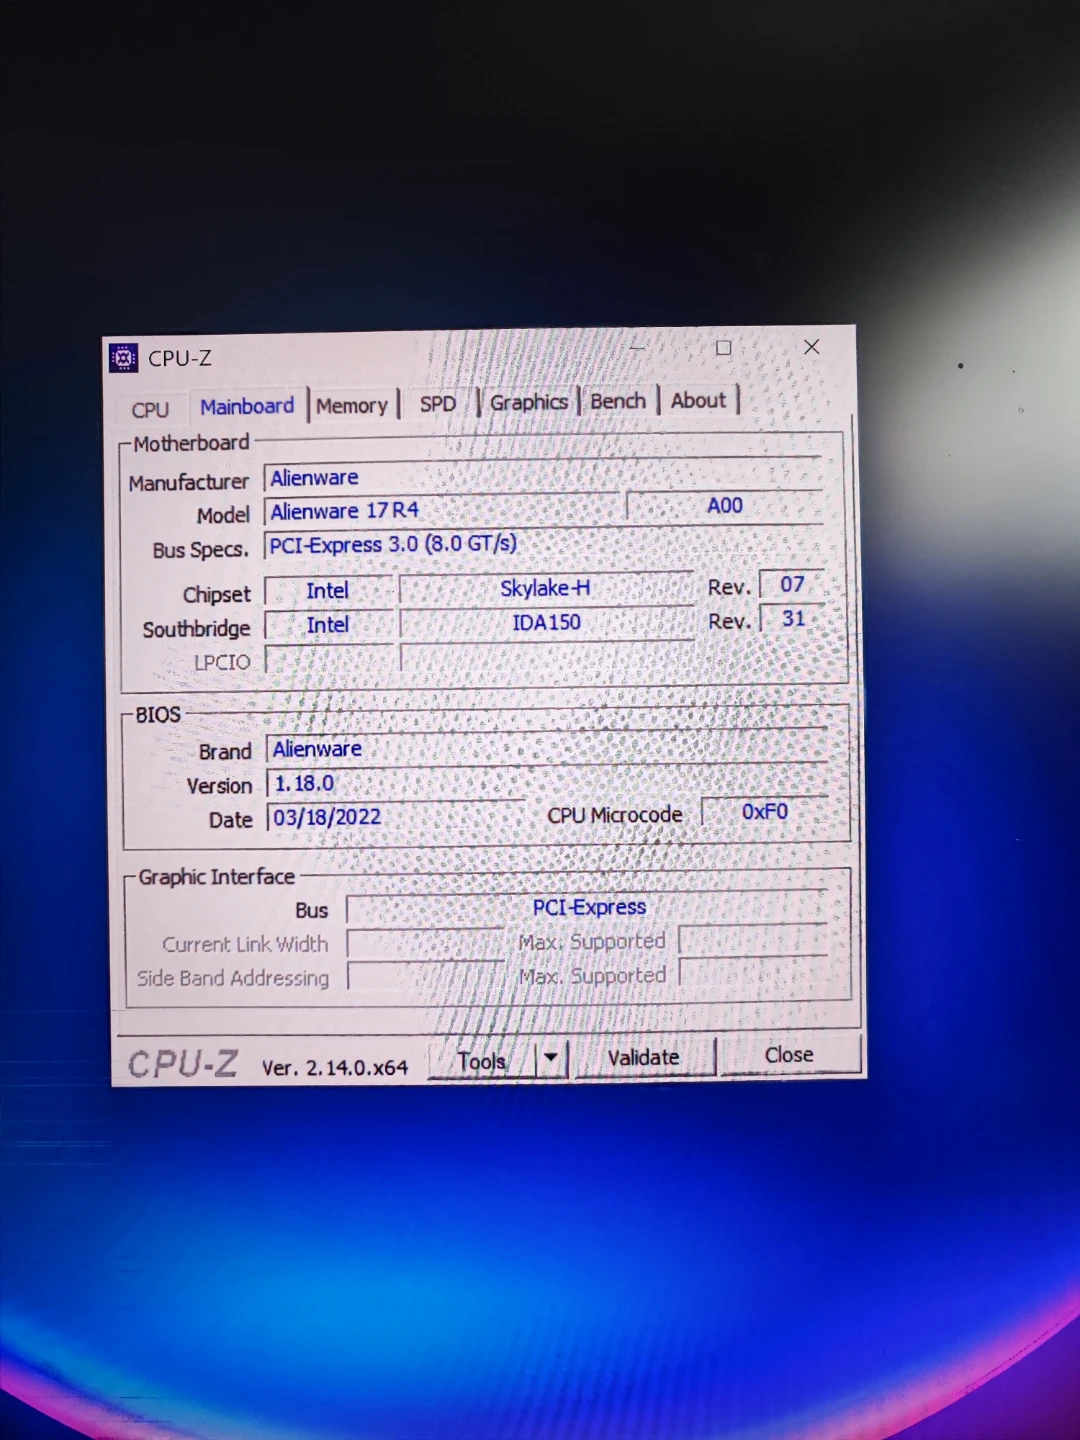Click the CPU-Z logo at bottom left
Screen dimensions: 1080x1440
coord(183,1064)
